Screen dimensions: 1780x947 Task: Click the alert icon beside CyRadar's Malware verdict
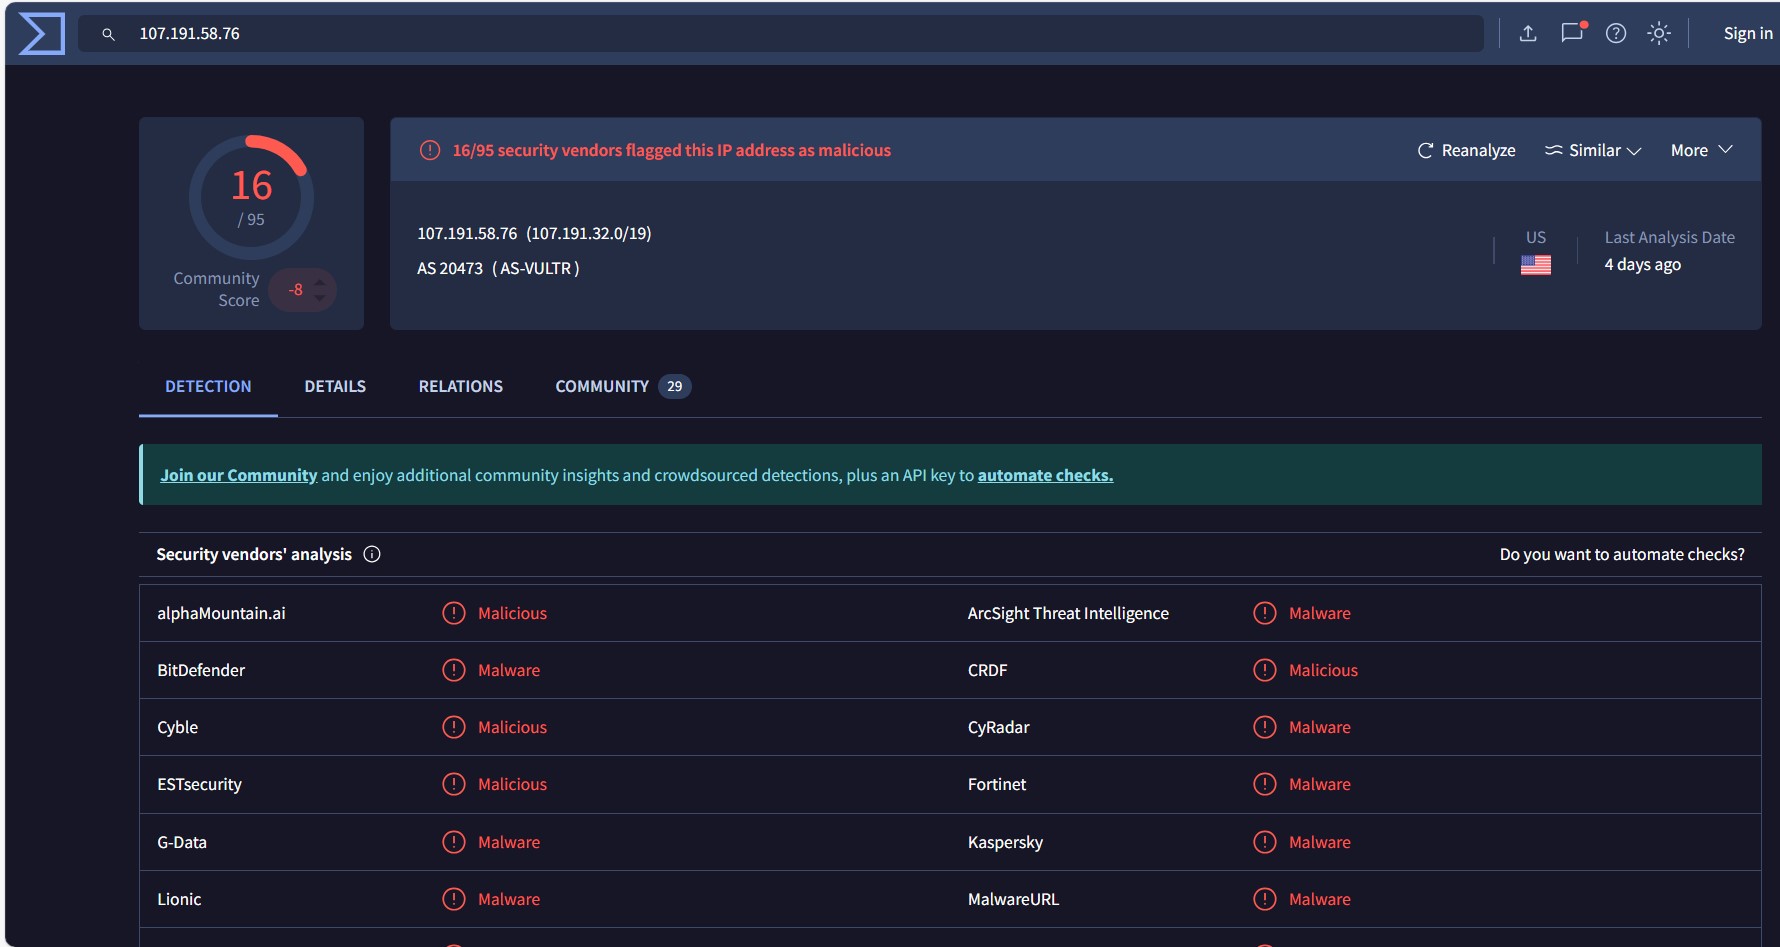1265,727
